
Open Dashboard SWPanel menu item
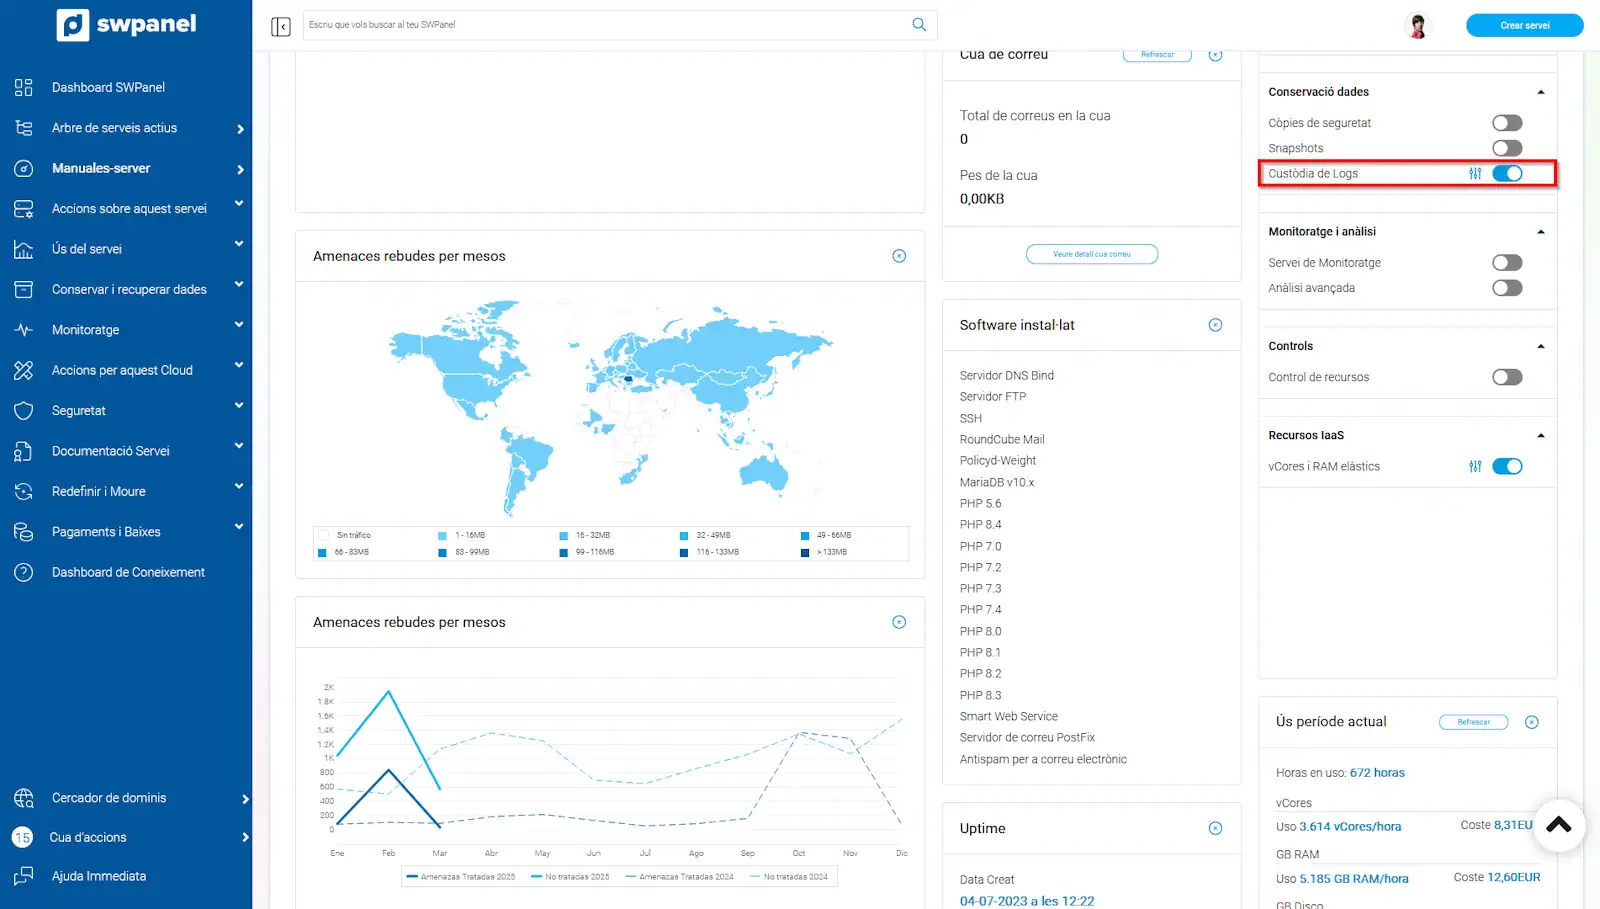(x=108, y=87)
